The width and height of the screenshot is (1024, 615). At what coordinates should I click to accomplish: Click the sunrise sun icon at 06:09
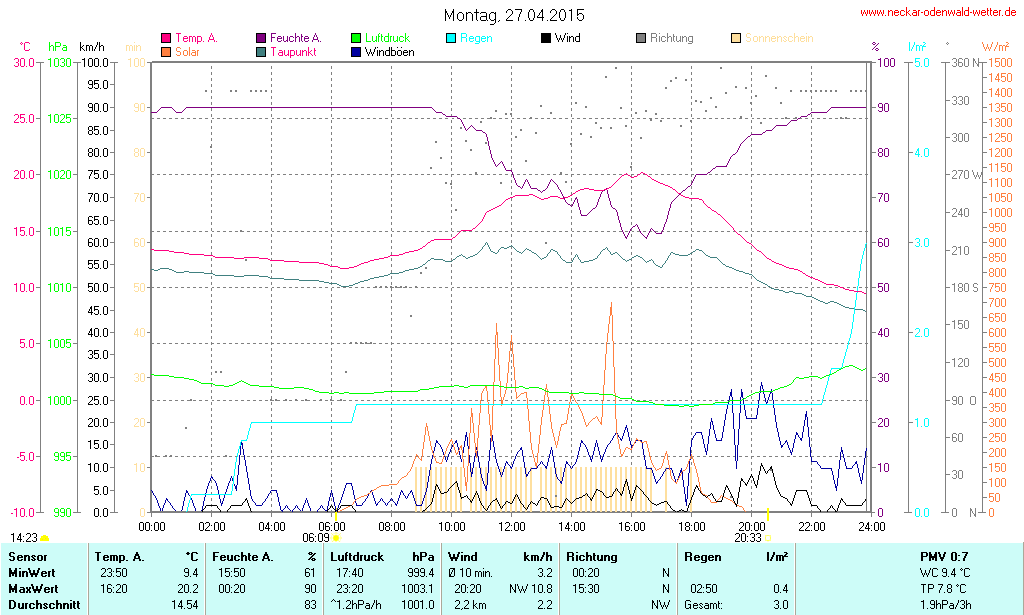click(336, 538)
